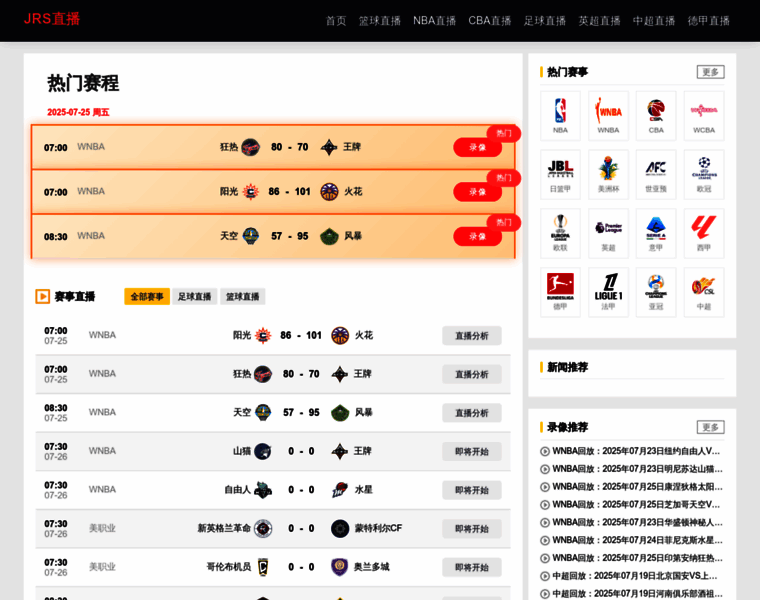Click 风暴 team logo in hot schedule
The height and width of the screenshot is (600, 760).
[329, 237]
